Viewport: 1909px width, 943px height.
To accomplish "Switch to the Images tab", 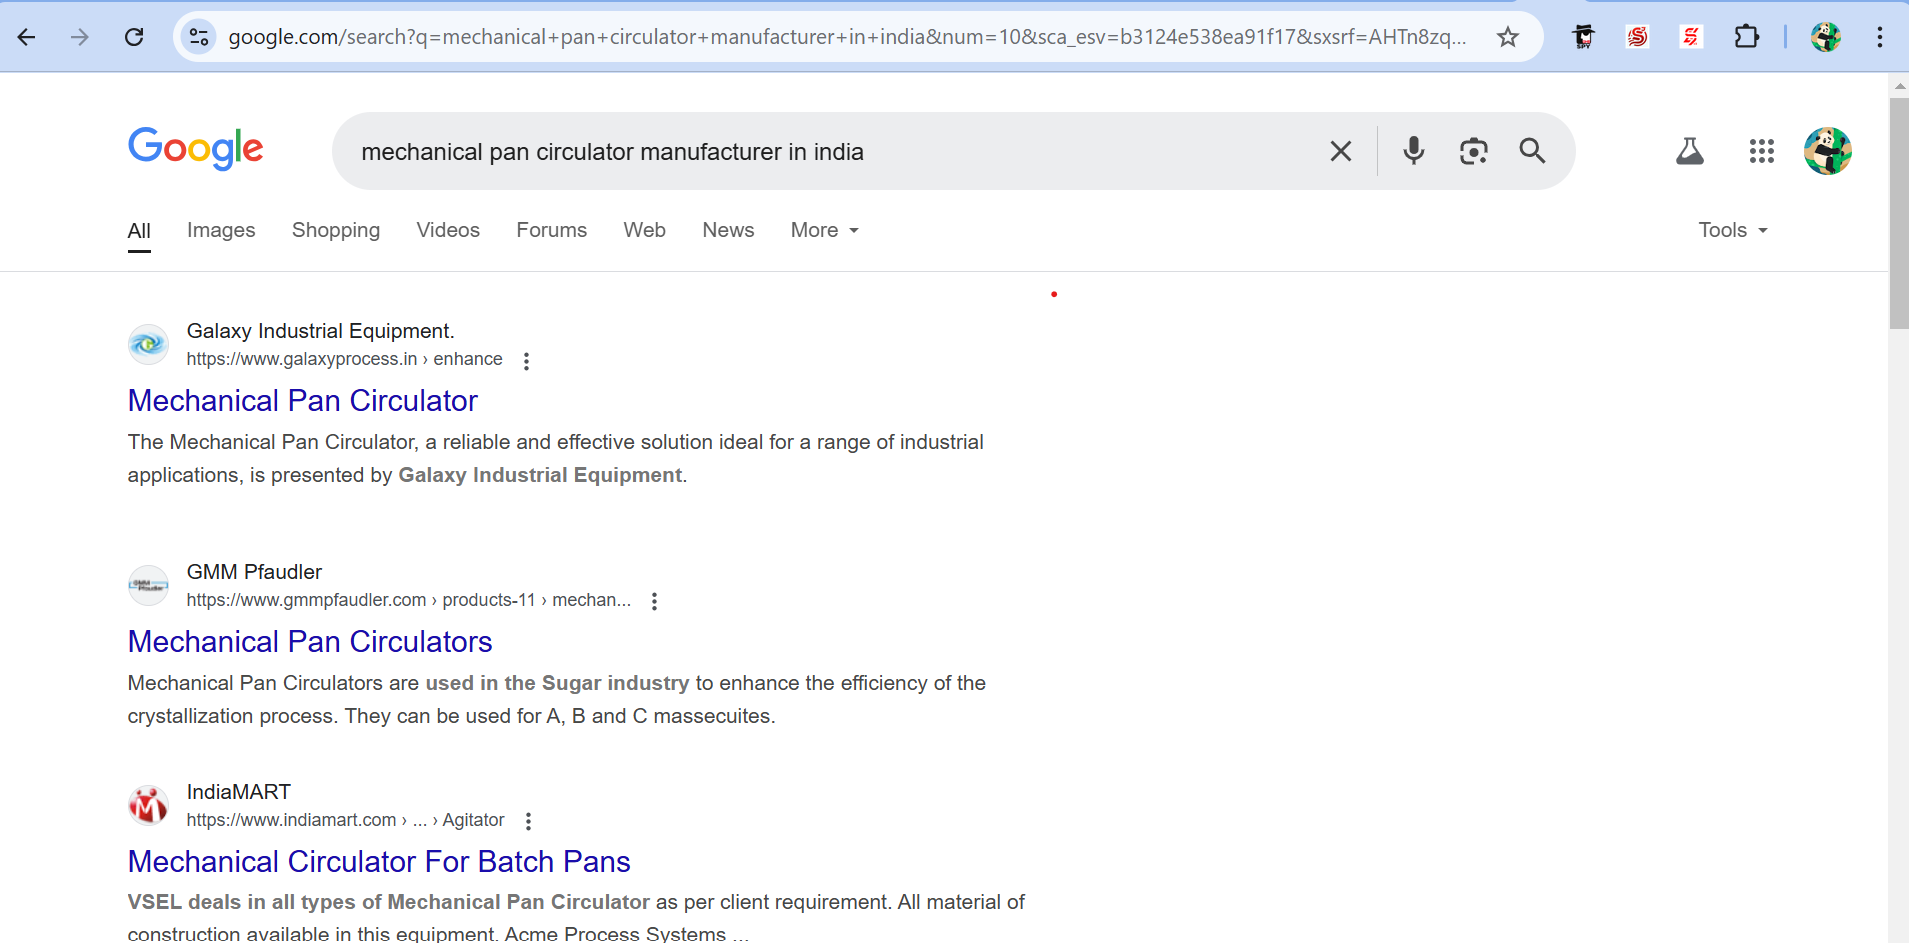I will tap(221, 230).
